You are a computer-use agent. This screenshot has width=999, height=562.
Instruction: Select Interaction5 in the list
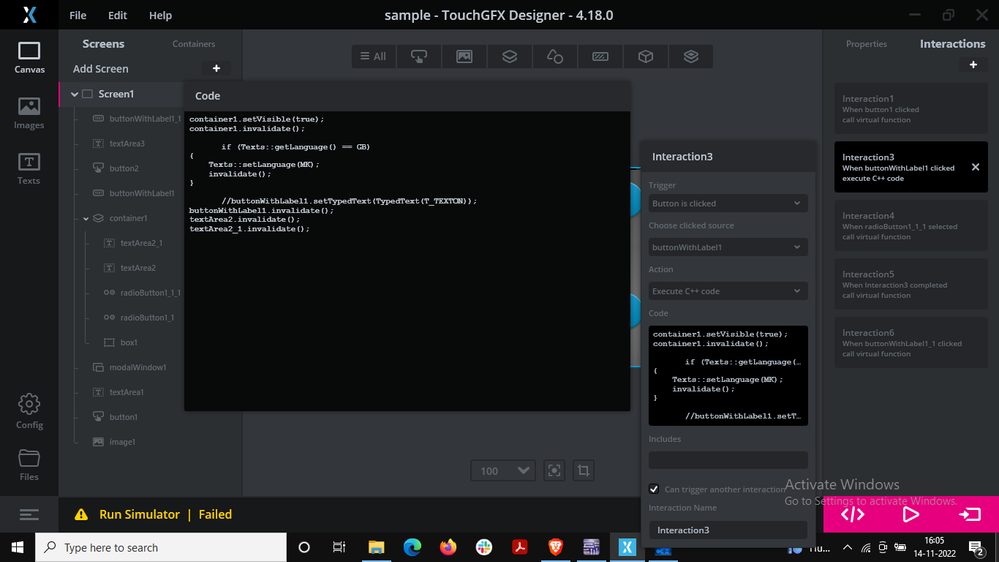911,284
